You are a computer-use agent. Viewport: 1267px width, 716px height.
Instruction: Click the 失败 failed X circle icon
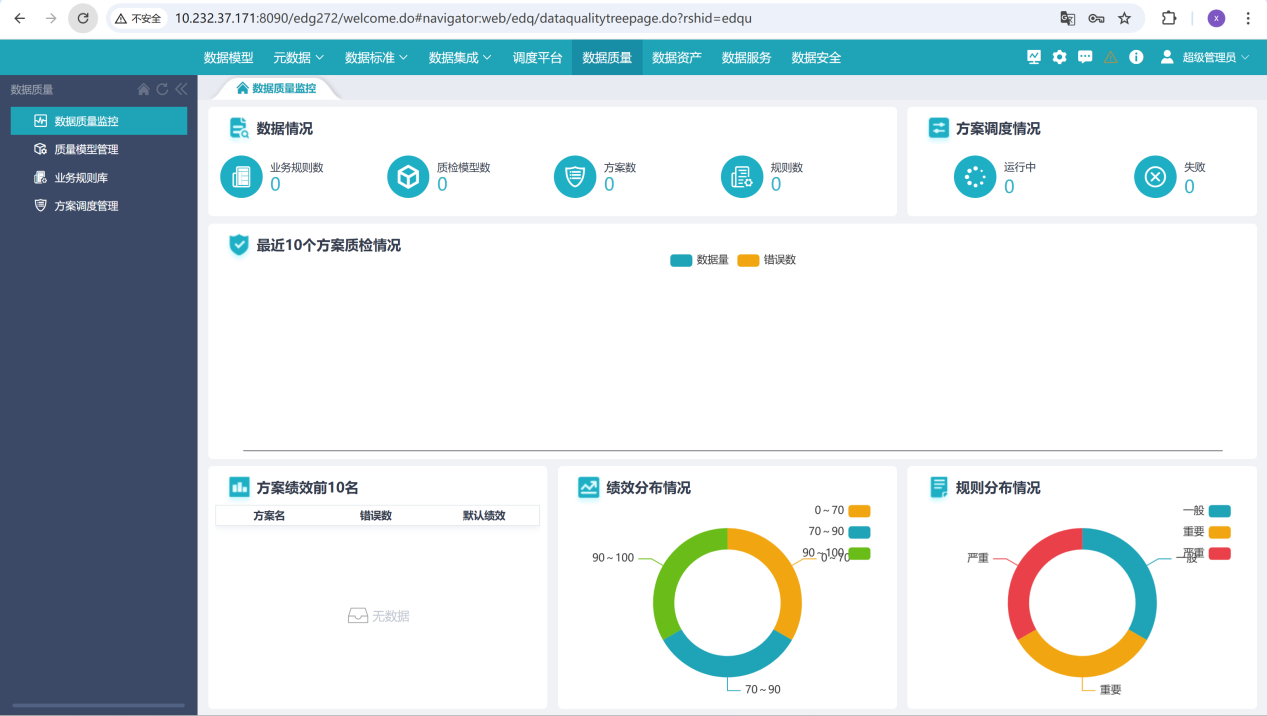click(1155, 177)
